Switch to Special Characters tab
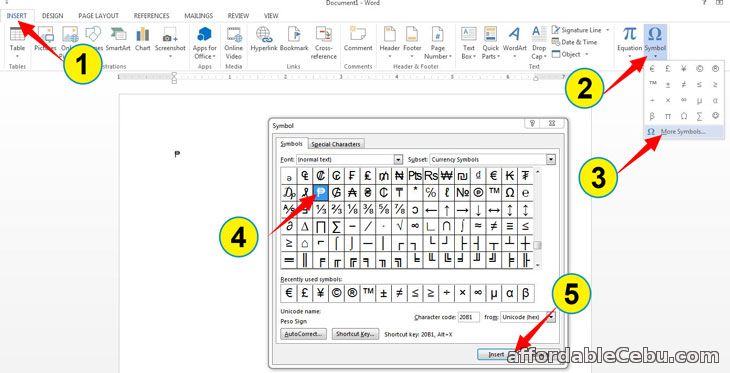730x373 pixels. (336, 144)
